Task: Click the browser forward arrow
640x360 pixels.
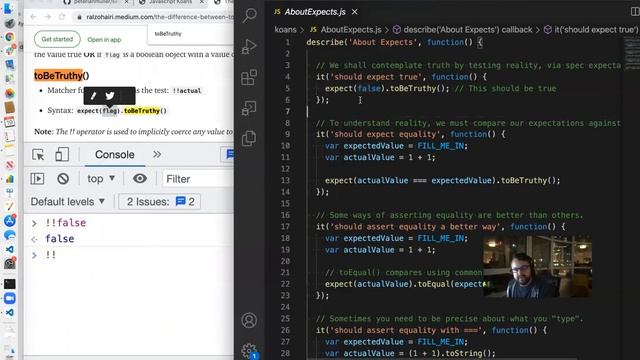Action: pos(48,17)
